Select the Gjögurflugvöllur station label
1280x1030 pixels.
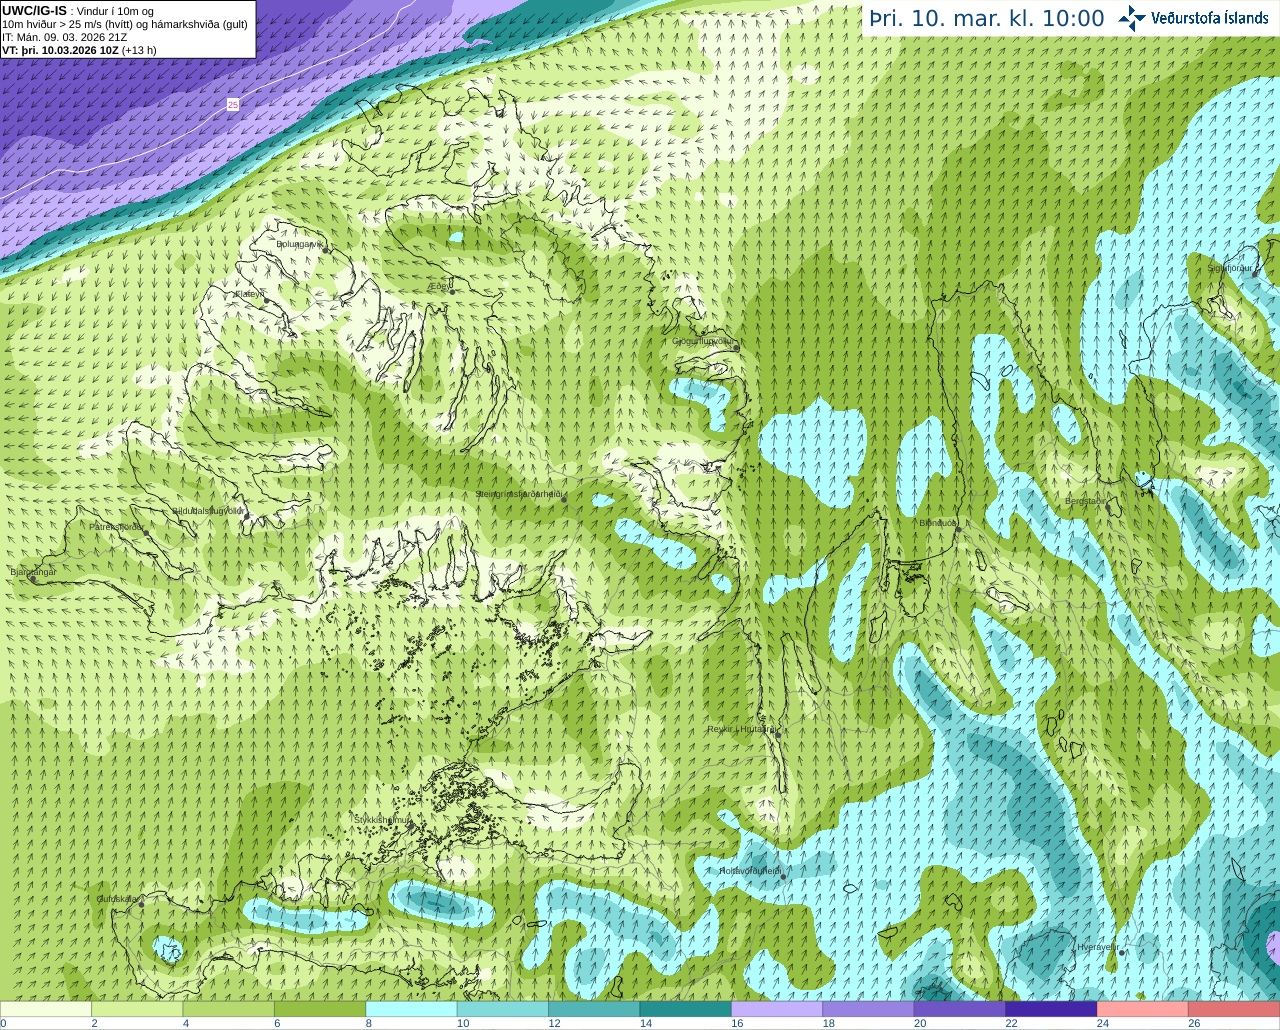[704, 341]
